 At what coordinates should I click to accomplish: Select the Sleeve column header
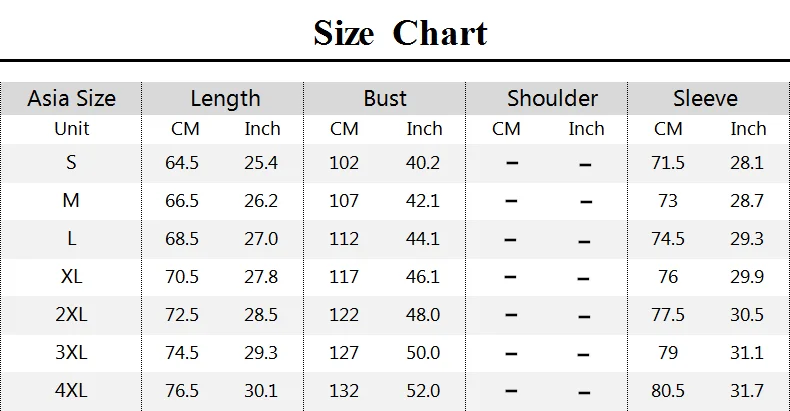(x=705, y=98)
